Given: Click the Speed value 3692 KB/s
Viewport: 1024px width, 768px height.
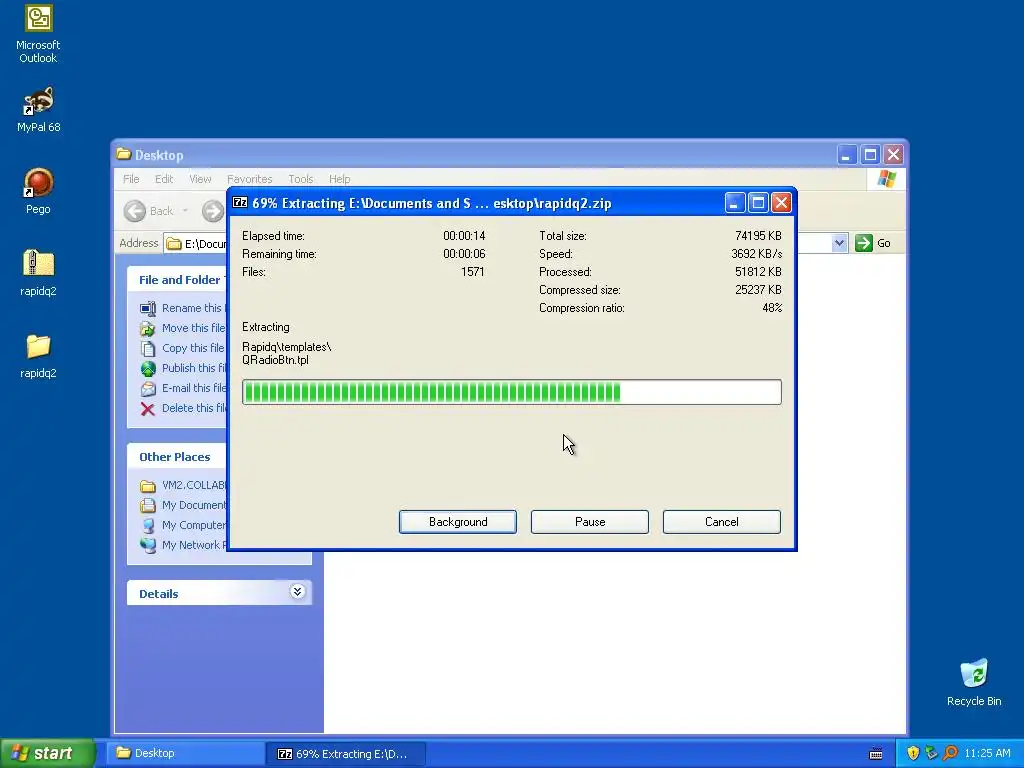Looking at the screenshot, I should 756,254.
